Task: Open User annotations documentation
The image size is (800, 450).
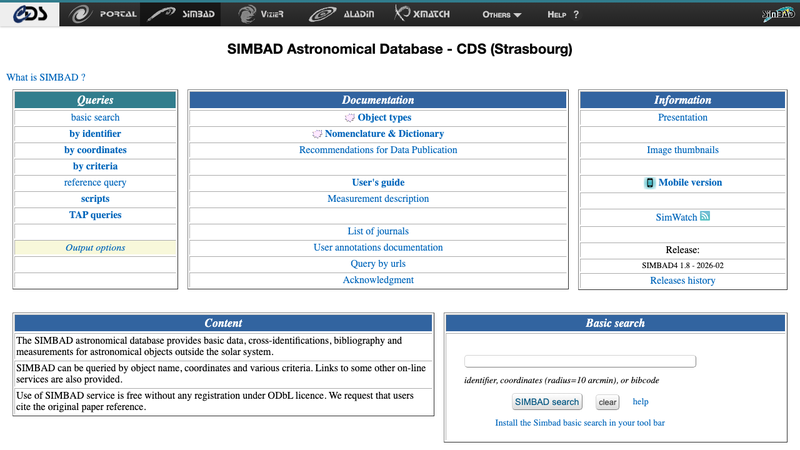Action: click(x=378, y=247)
